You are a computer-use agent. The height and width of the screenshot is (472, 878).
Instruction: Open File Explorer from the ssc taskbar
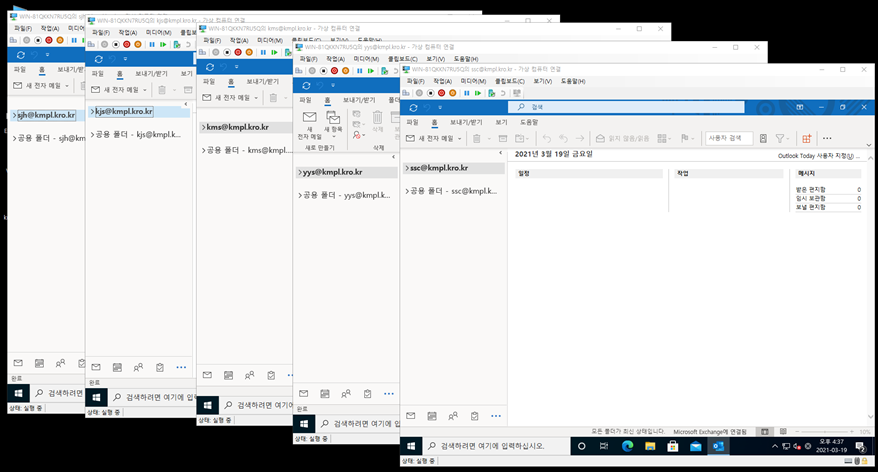click(650, 446)
